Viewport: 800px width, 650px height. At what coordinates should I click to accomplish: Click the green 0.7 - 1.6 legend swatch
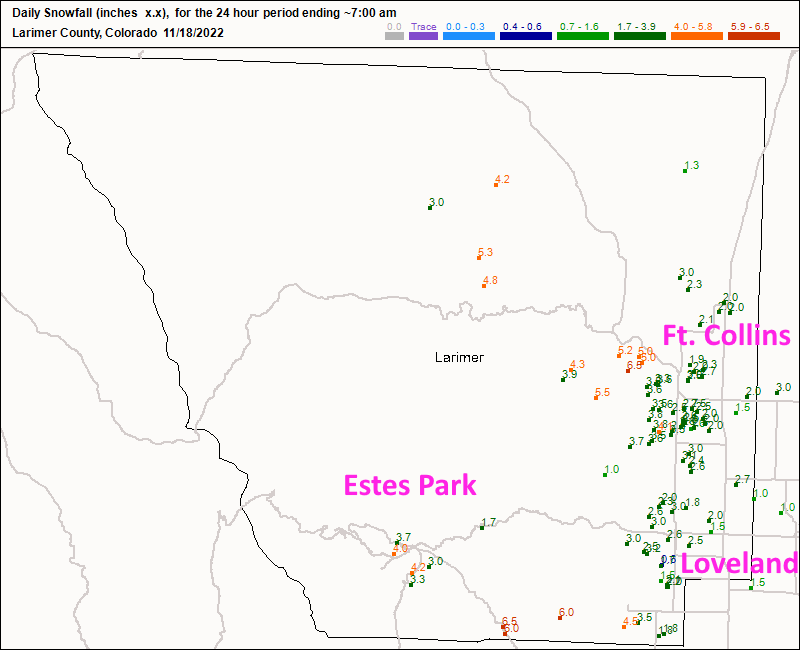pyautogui.click(x=583, y=36)
